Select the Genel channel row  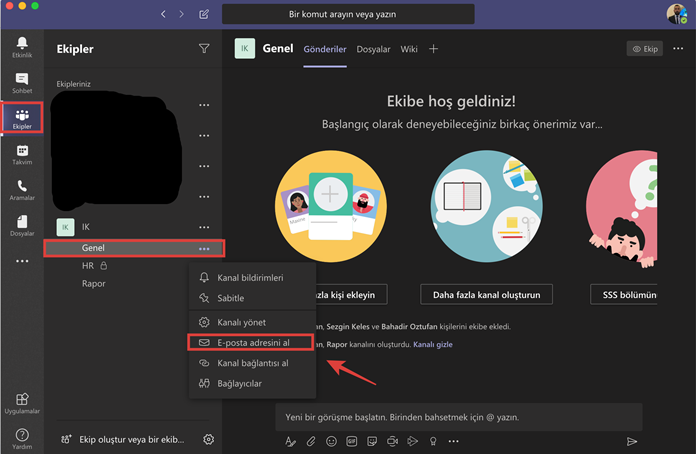[134, 248]
